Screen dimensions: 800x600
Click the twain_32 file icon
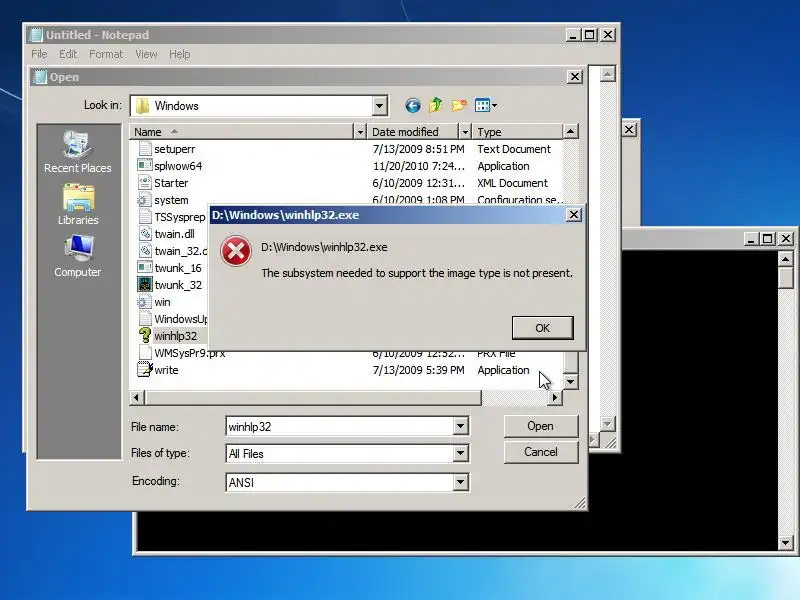(145, 251)
